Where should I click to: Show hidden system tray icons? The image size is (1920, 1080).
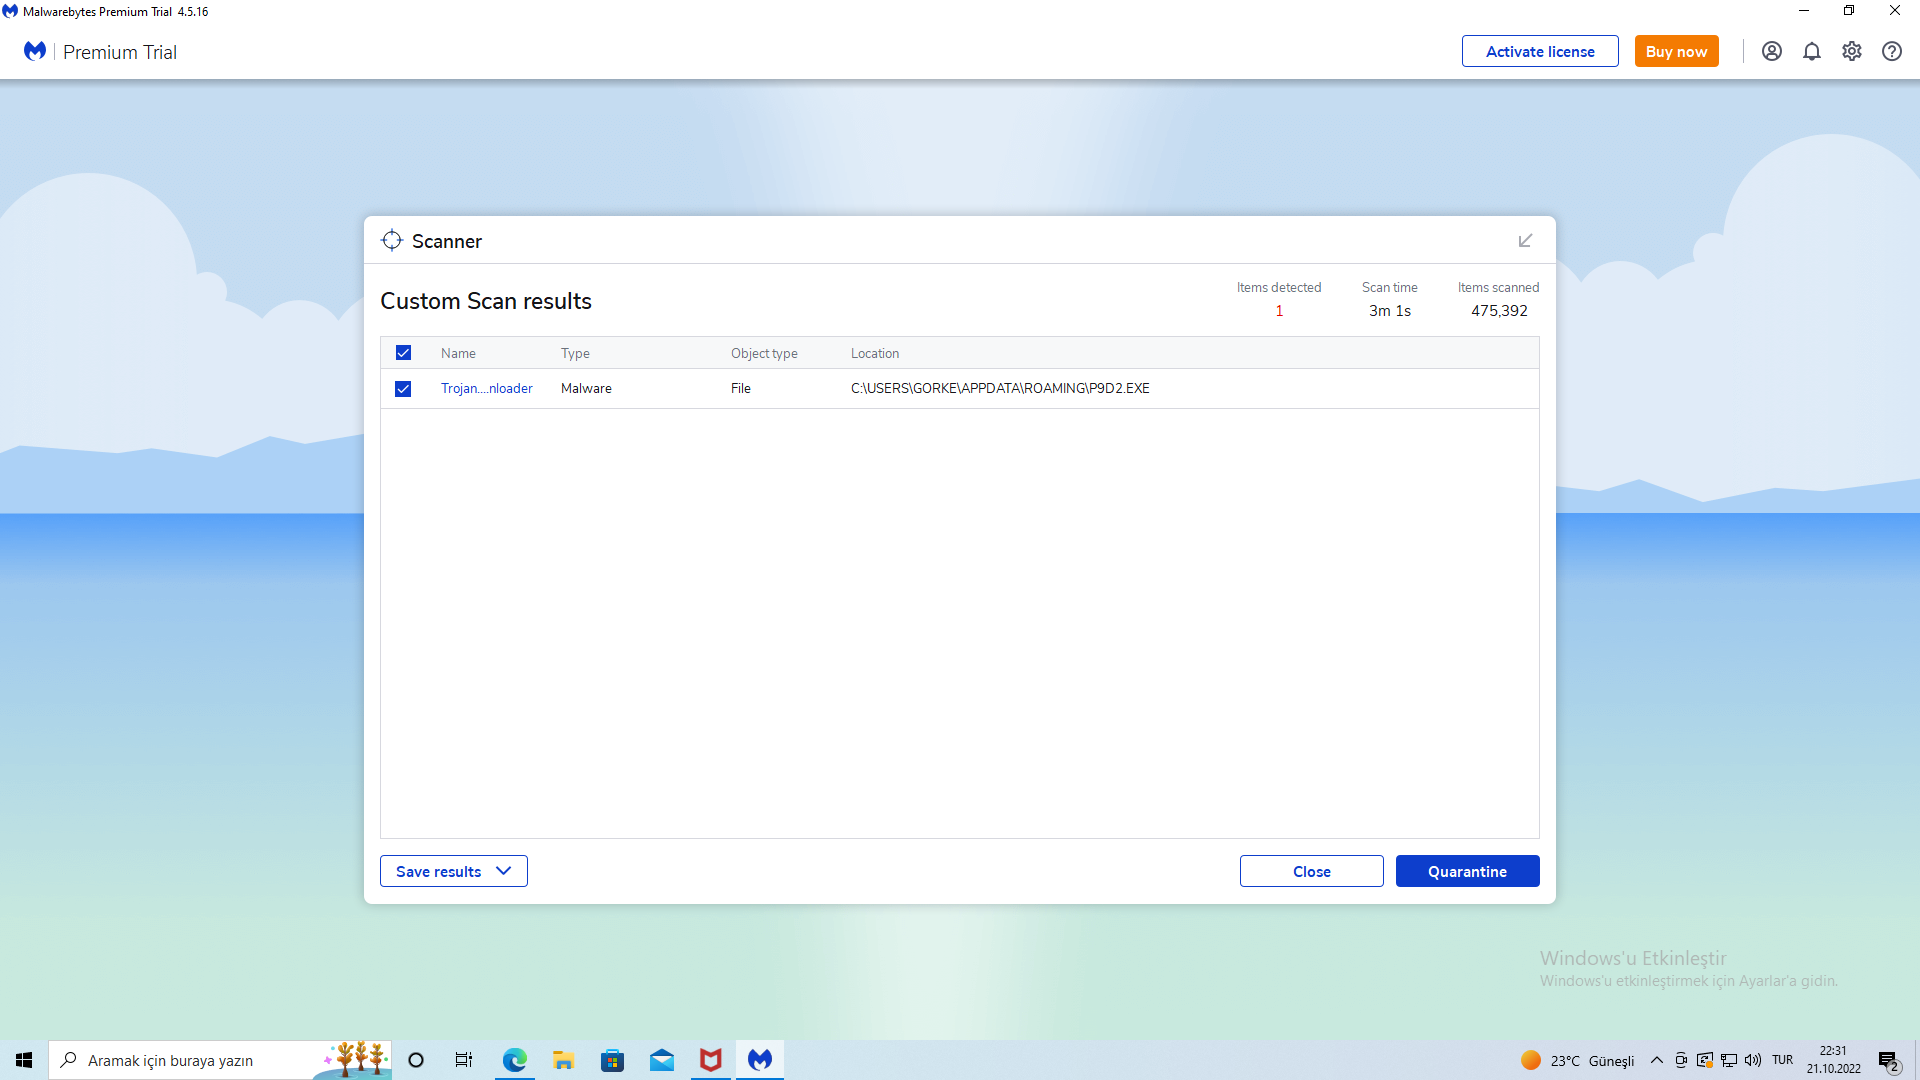coord(1657,1060)
